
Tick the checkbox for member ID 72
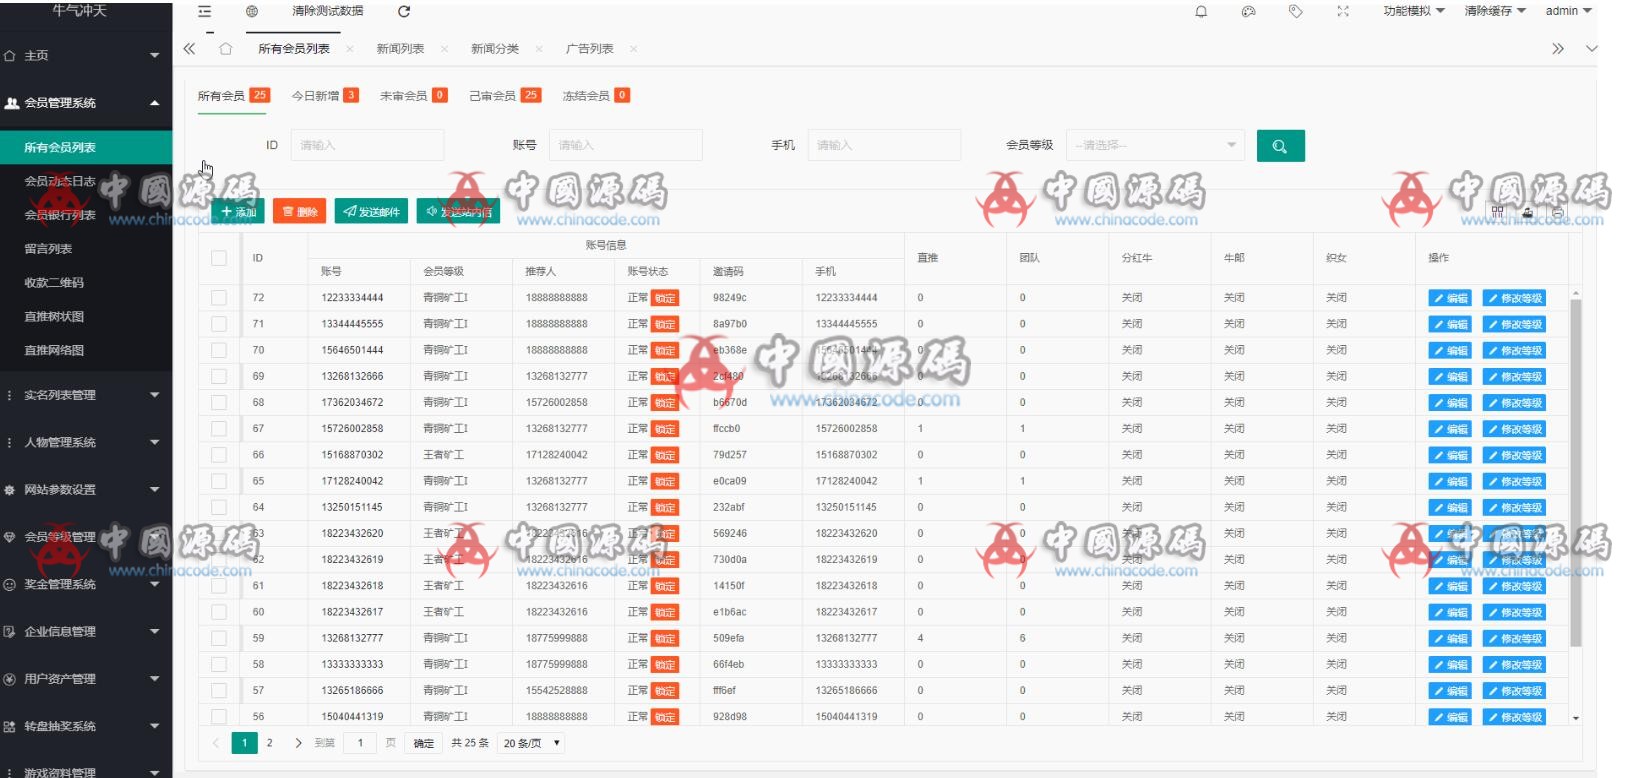[219, 298]
